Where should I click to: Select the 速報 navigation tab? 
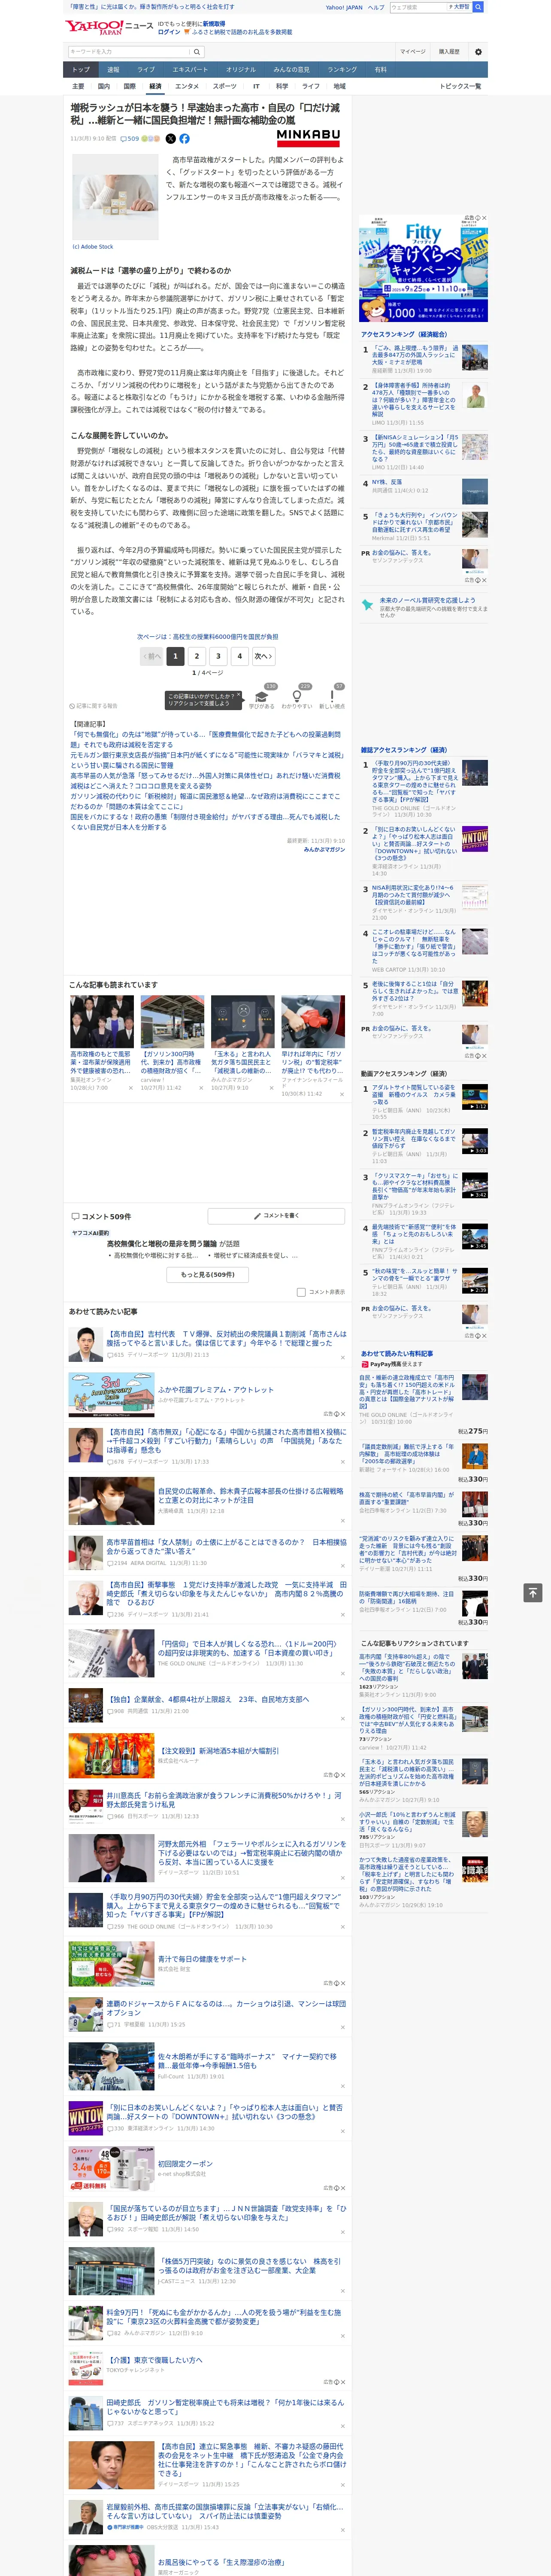tap(113, 69)
